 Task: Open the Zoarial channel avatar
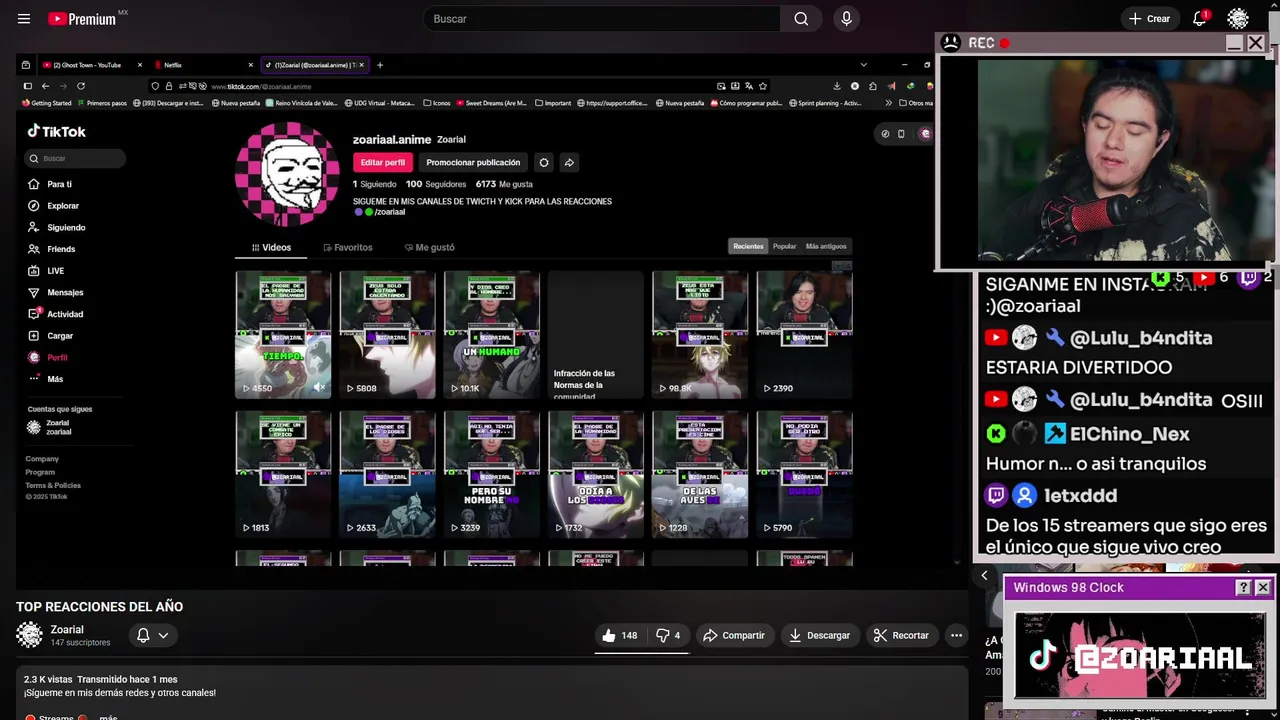point(29,635)
